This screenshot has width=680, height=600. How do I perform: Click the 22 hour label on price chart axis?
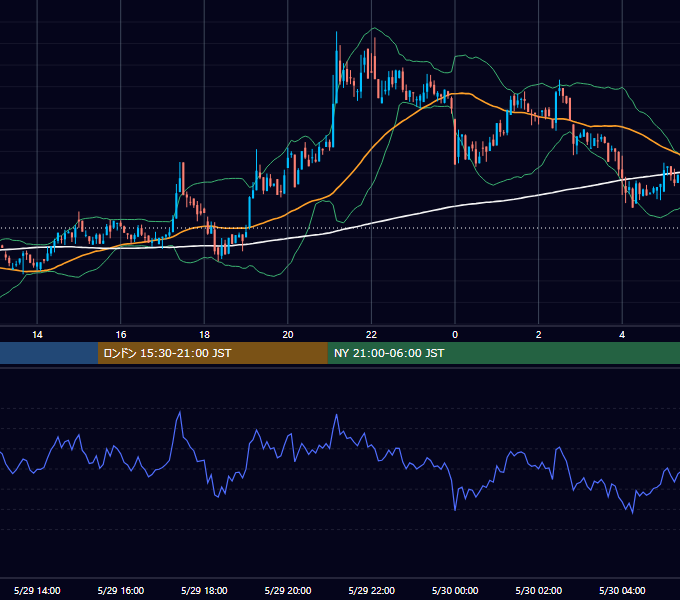coord(371,335)
